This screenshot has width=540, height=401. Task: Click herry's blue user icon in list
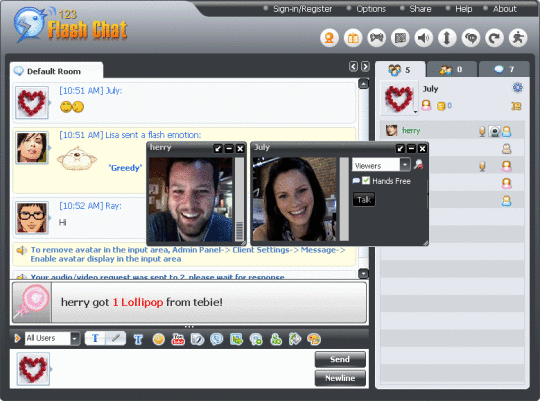(x=507, y=131)
